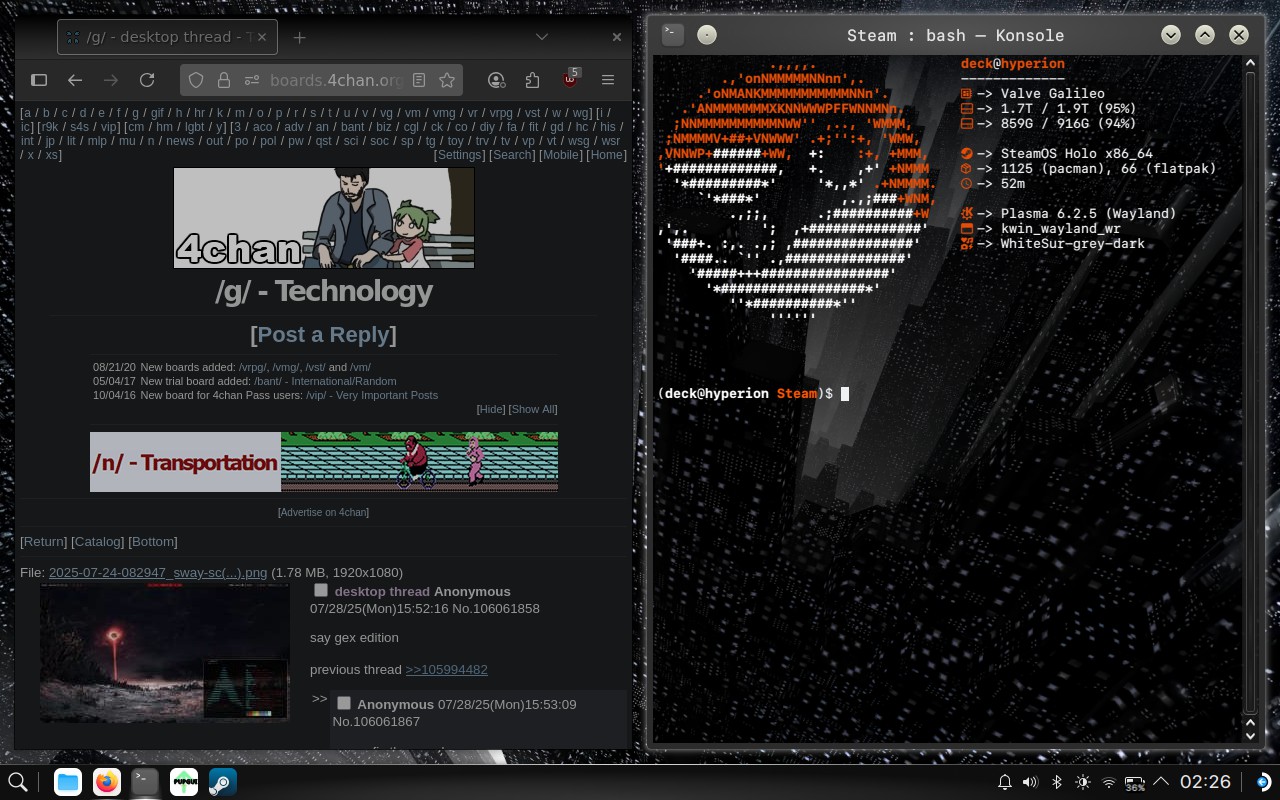The height and width of the screenshot is (800, 1280).
Task: Toggle reader view in address bar
Action: coord(419,80)
